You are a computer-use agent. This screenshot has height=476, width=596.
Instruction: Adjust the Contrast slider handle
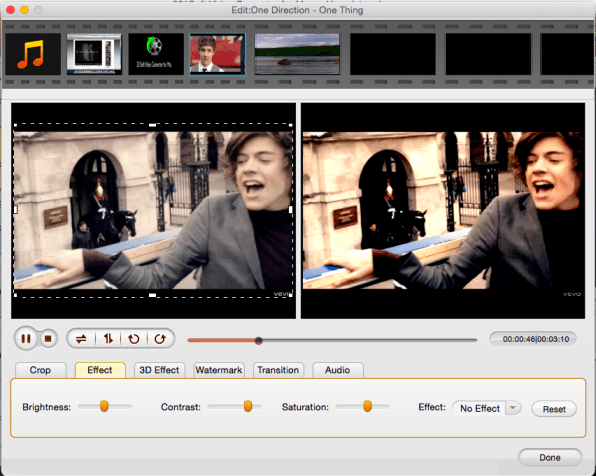pyautogui.click(x=247, y=406)
